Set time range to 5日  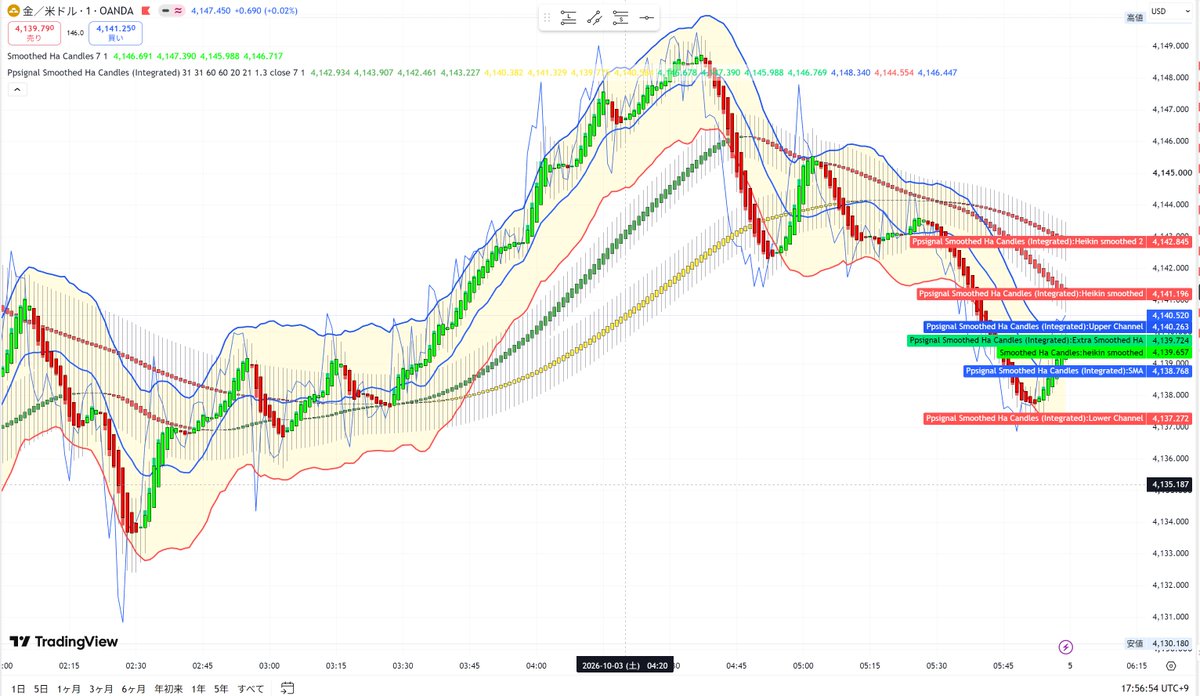click(41, 688)
